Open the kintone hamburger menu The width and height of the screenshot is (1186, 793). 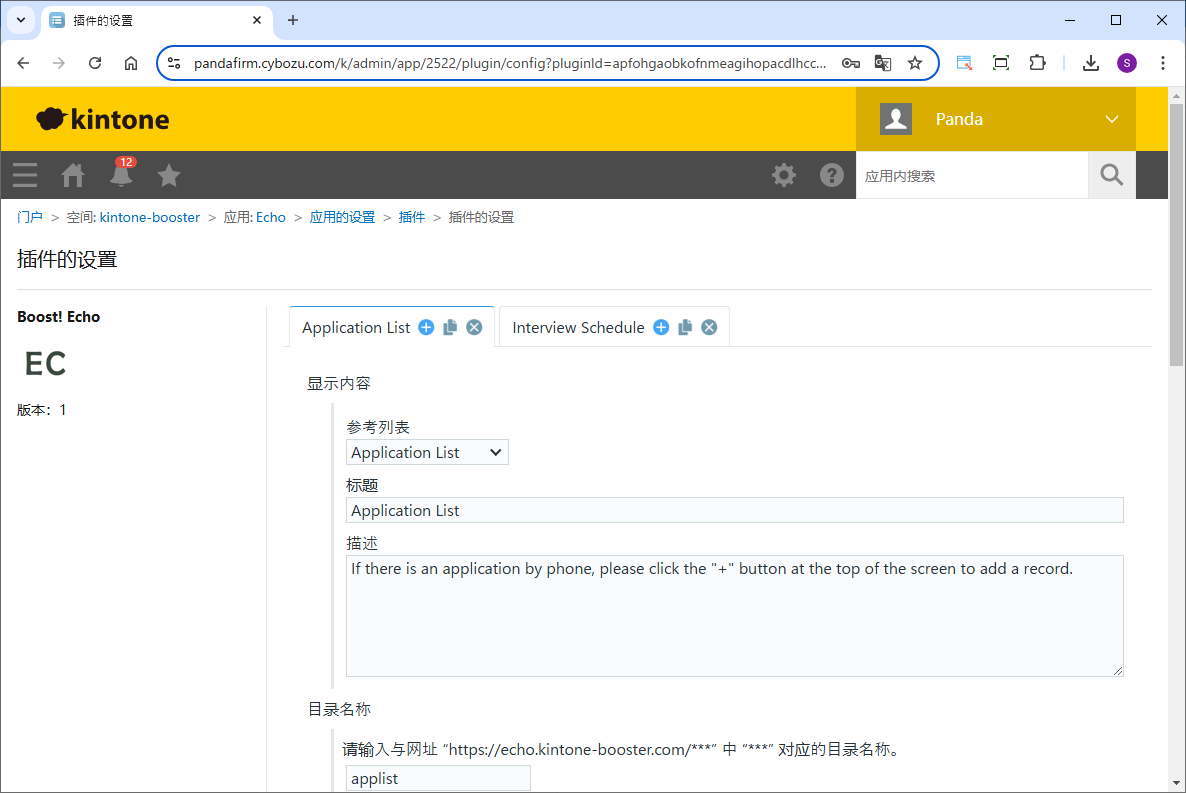[25, 176]
